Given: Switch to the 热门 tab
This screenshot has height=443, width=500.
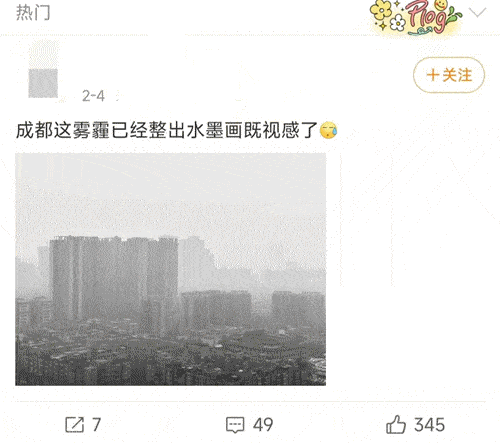Looking at the screenshot, I should 33,13.
